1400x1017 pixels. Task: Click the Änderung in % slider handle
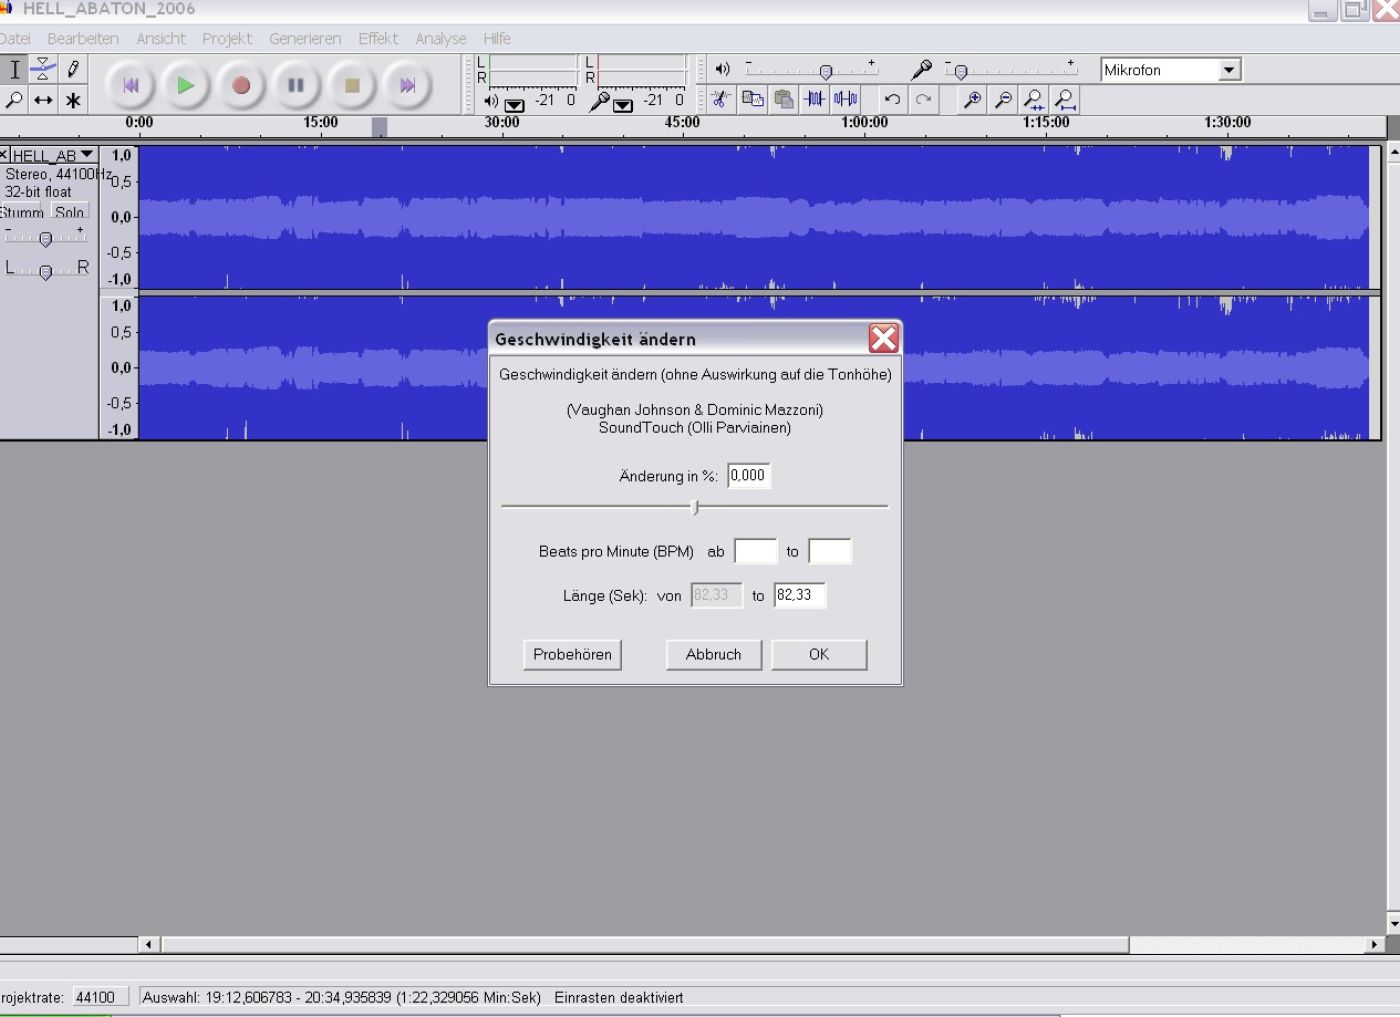[x=695, y=507]
